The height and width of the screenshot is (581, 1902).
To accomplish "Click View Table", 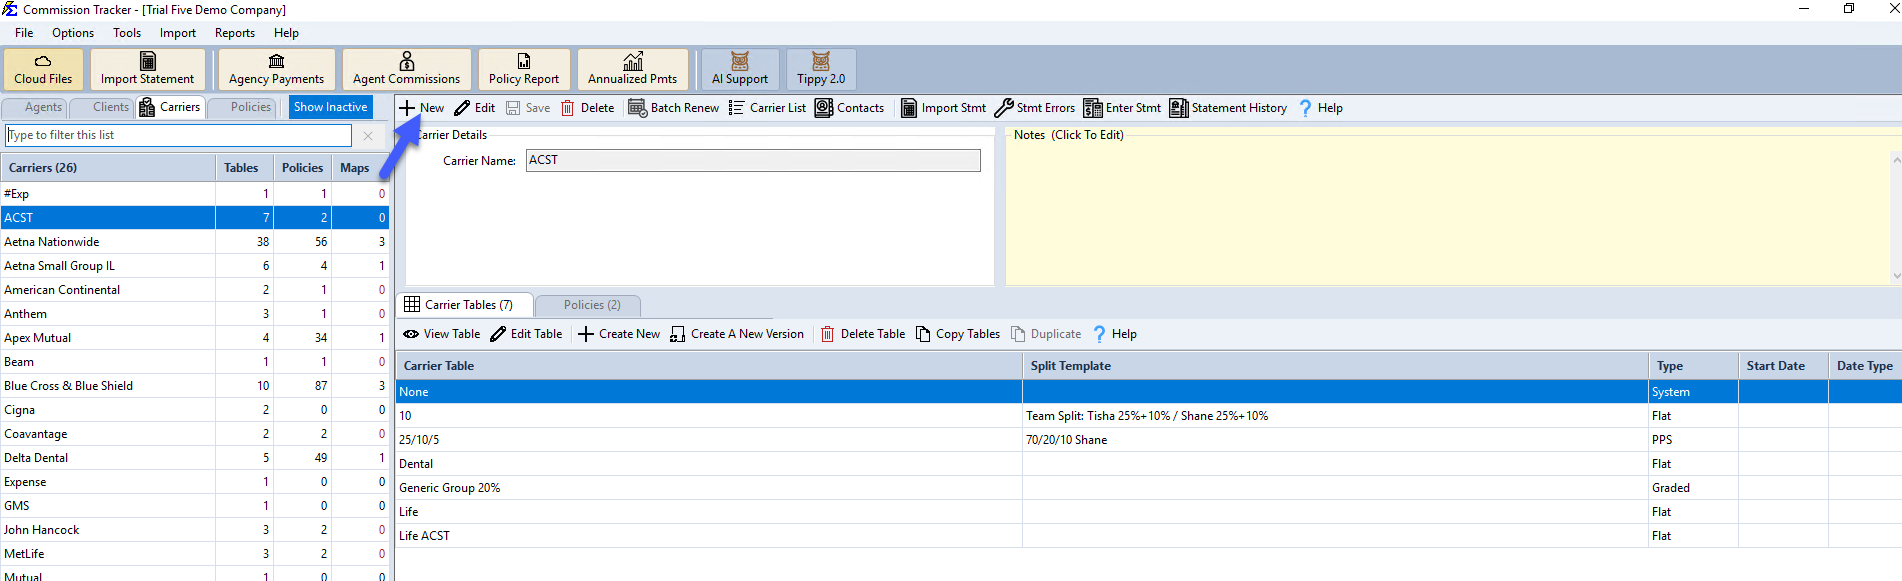I will point(442,334).
